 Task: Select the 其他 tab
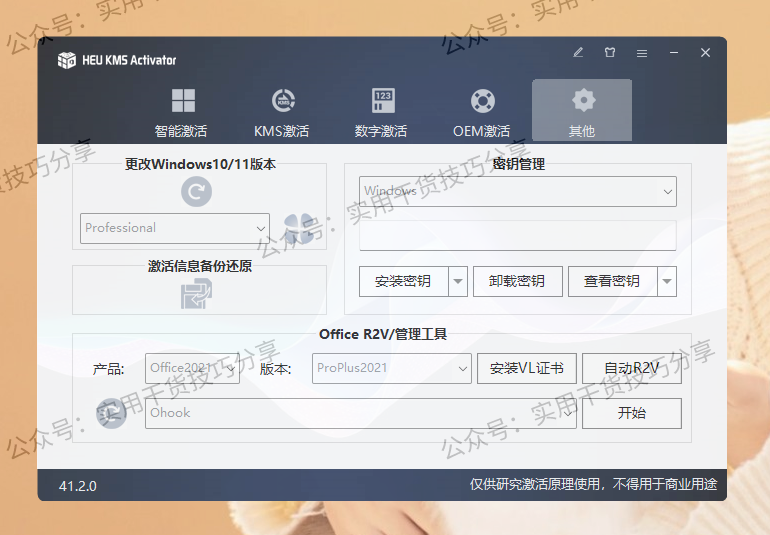pos(582,111)
